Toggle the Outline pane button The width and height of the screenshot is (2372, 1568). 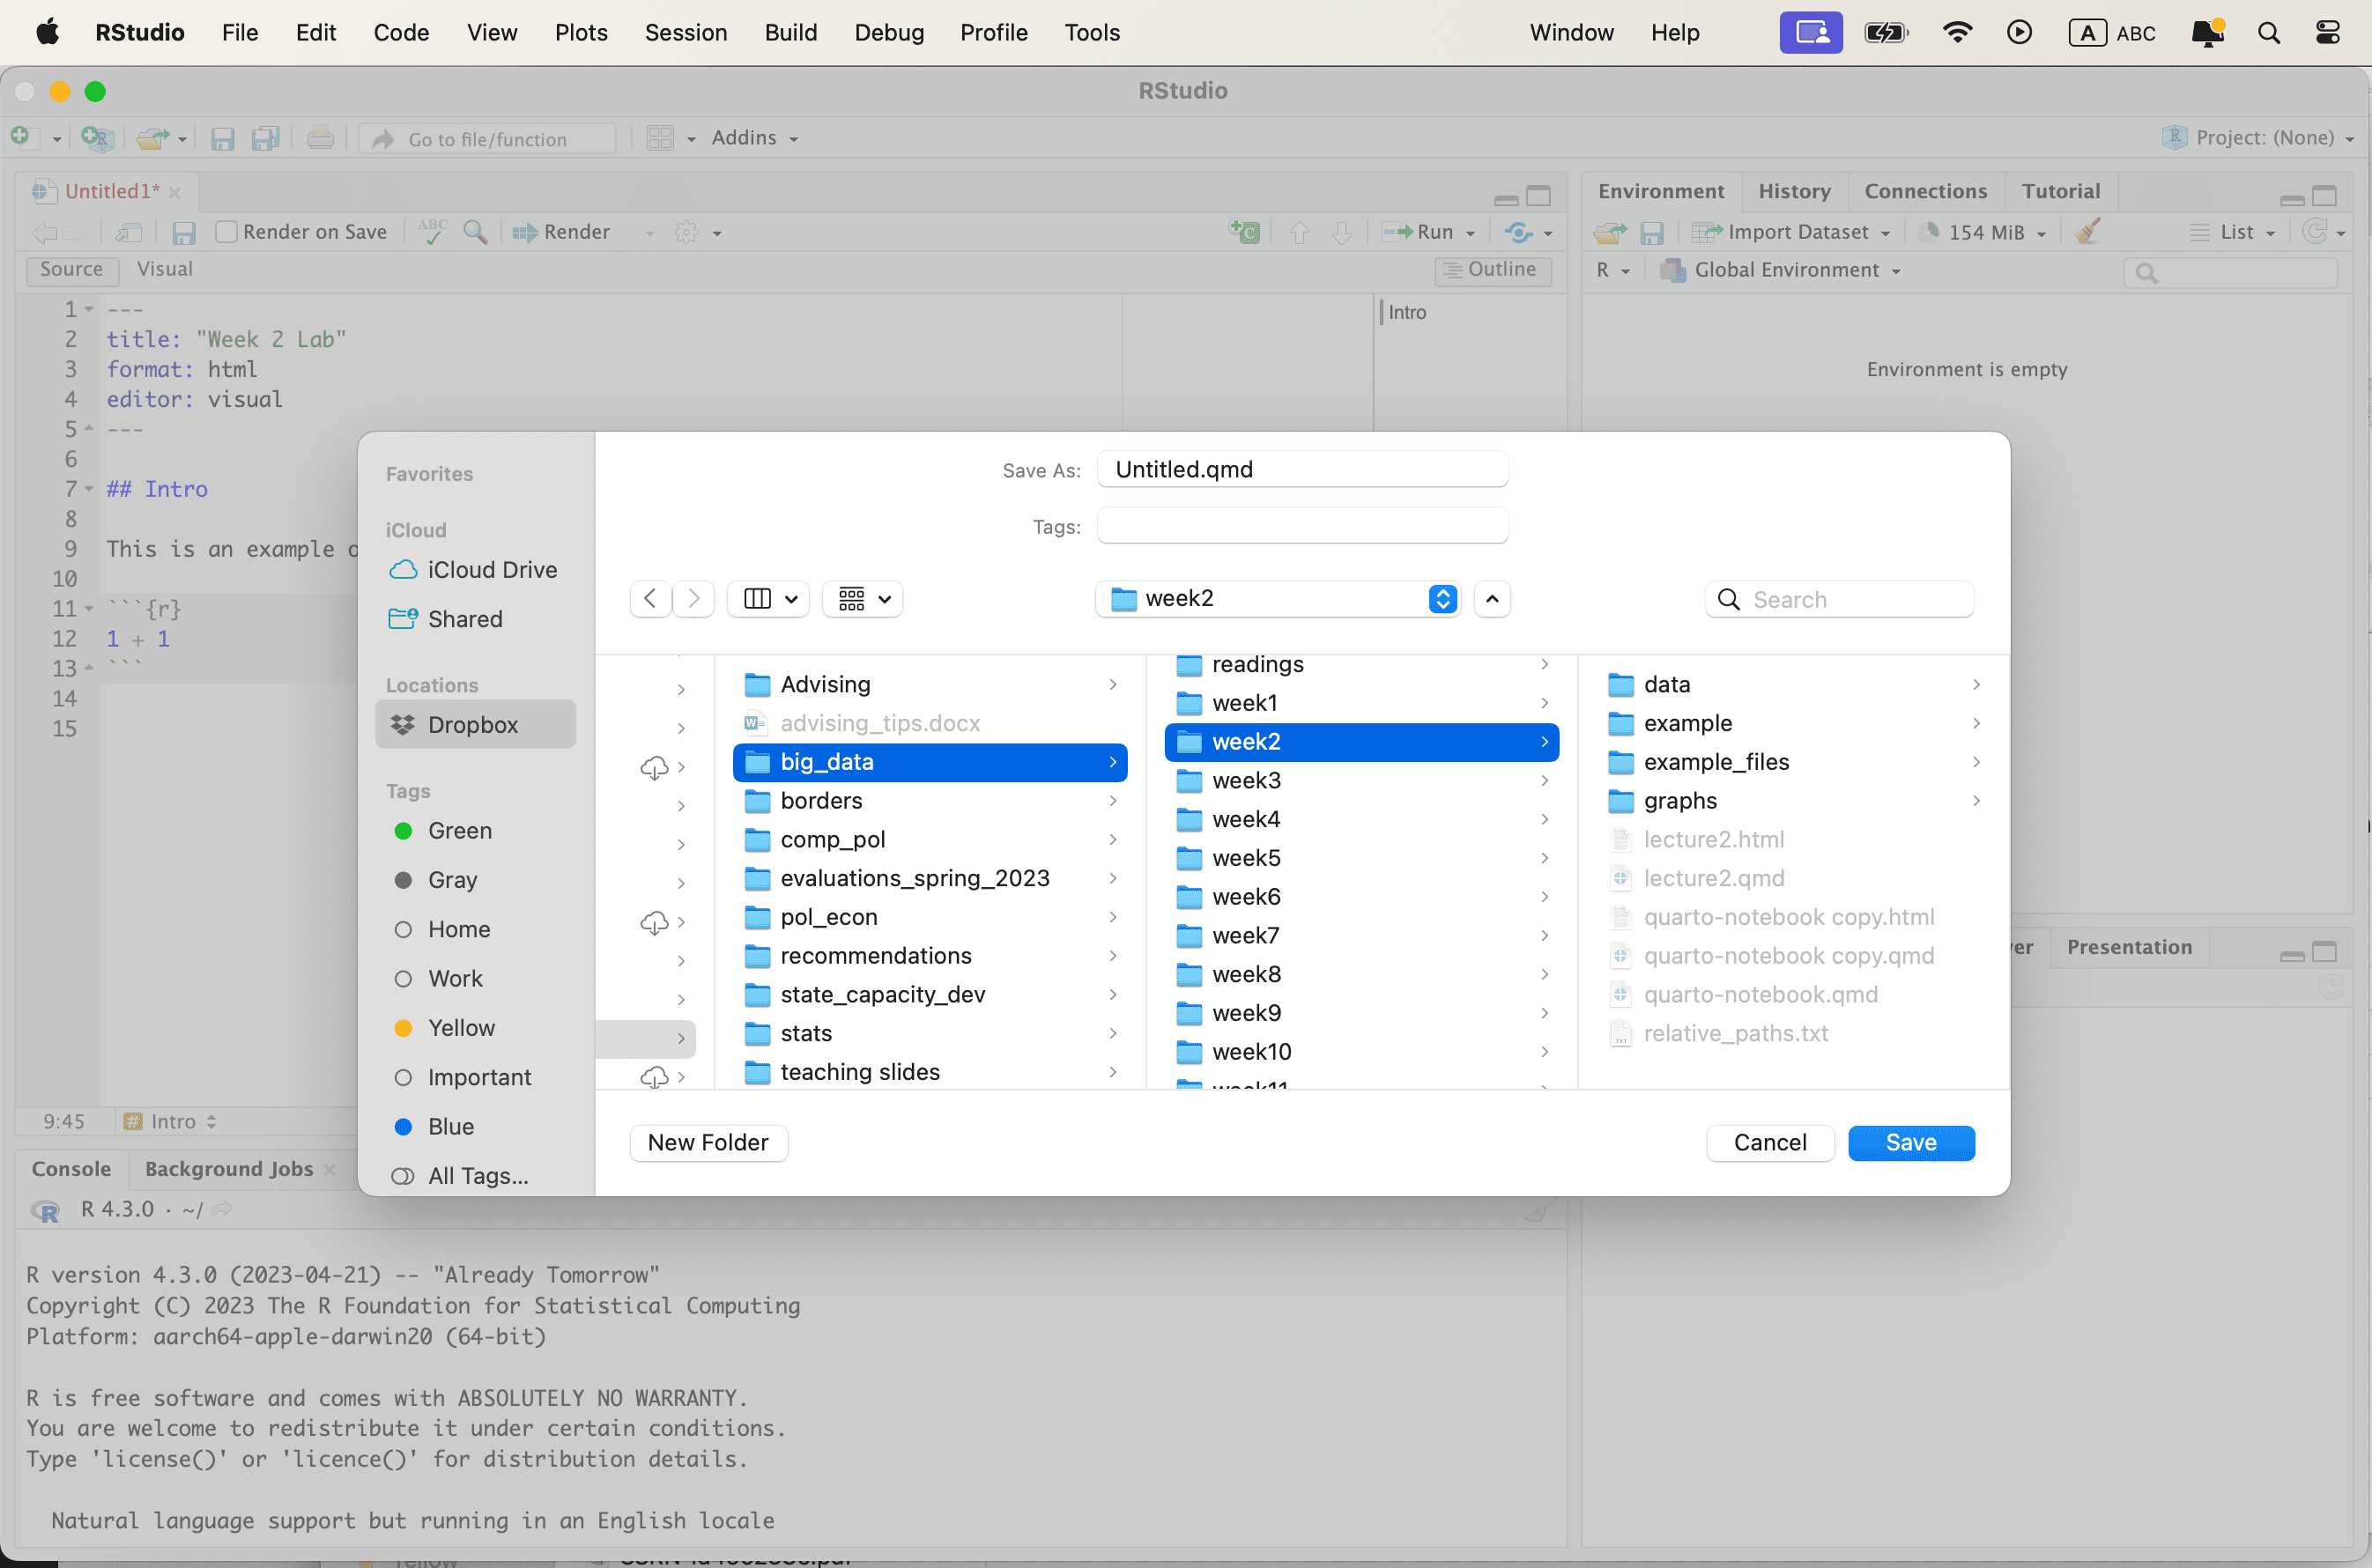pyautogui.click(x=1492, y=269)
